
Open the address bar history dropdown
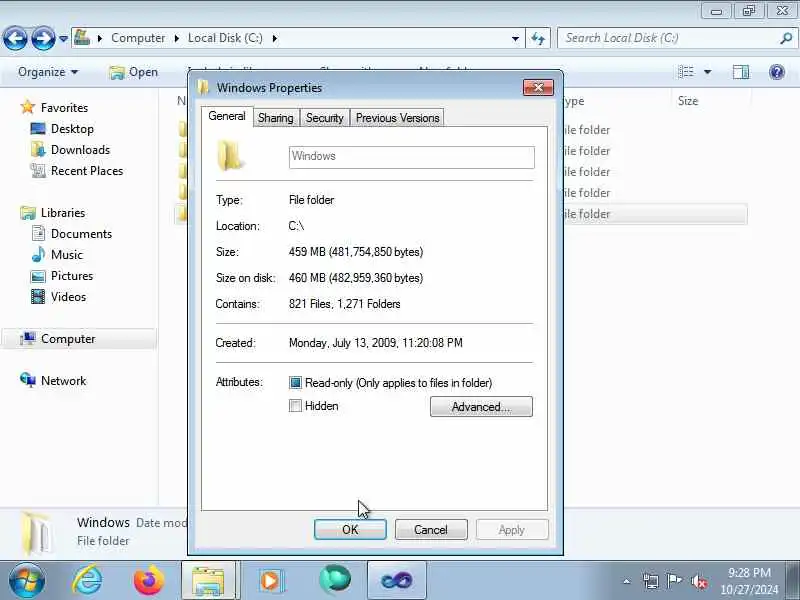(x=515, y=38)
